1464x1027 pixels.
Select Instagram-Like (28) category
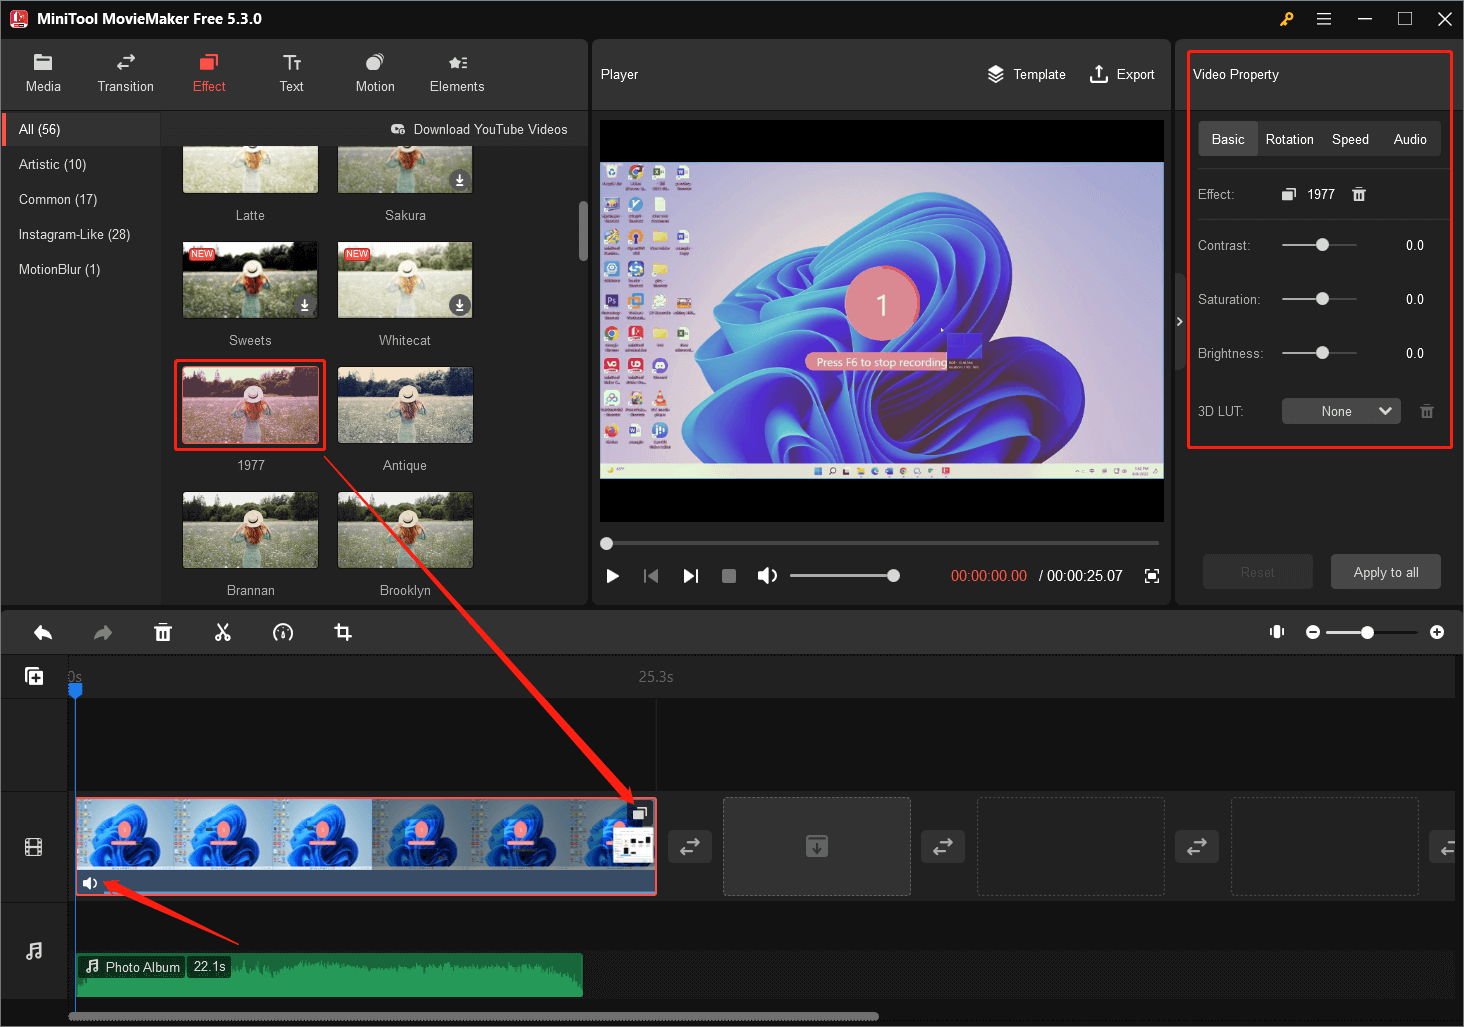point(75,234)
